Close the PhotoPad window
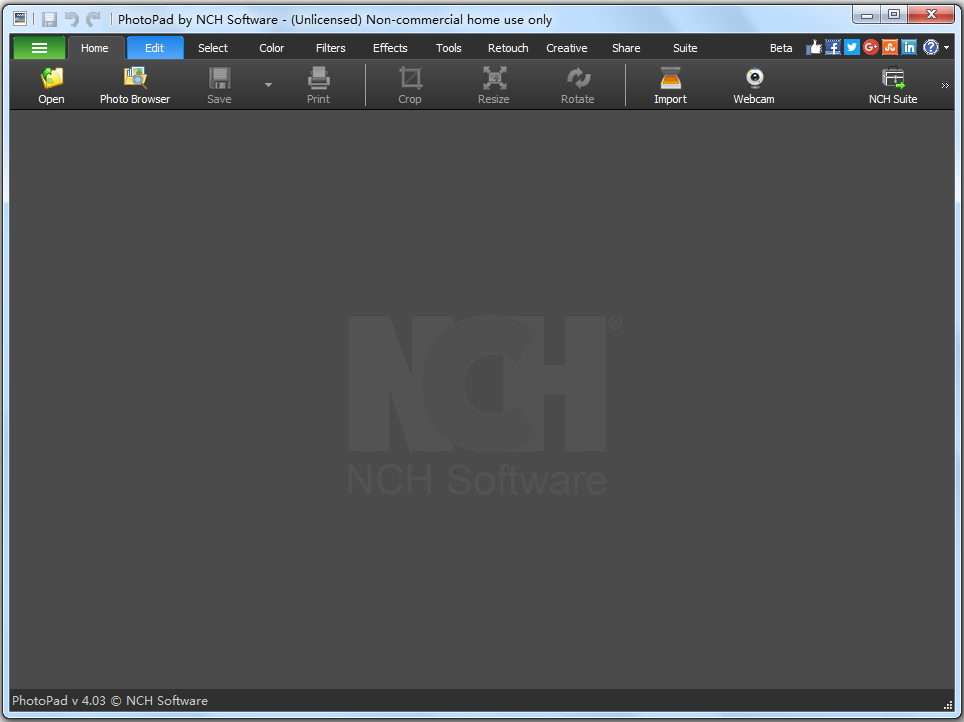The width and height of the screenshot is (964, 722). coord(931,15)
